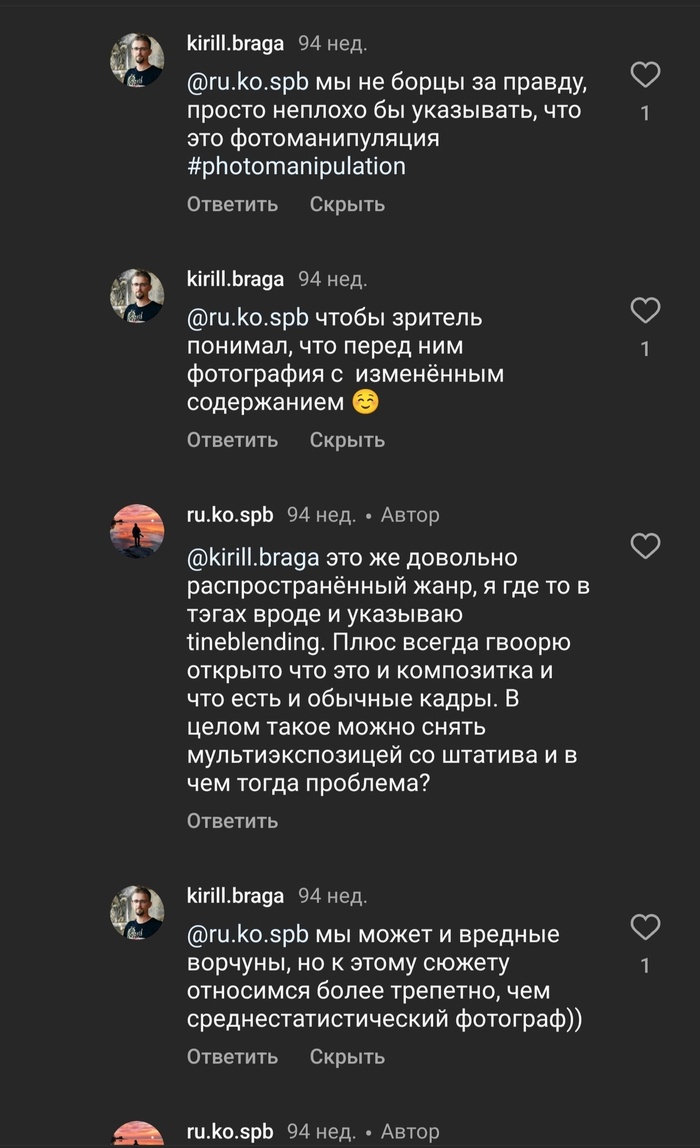This screenshot has width=700, height=1148.
Task: Click Ответить under the ворчуны comment
Action: [x=232, y=1057]
